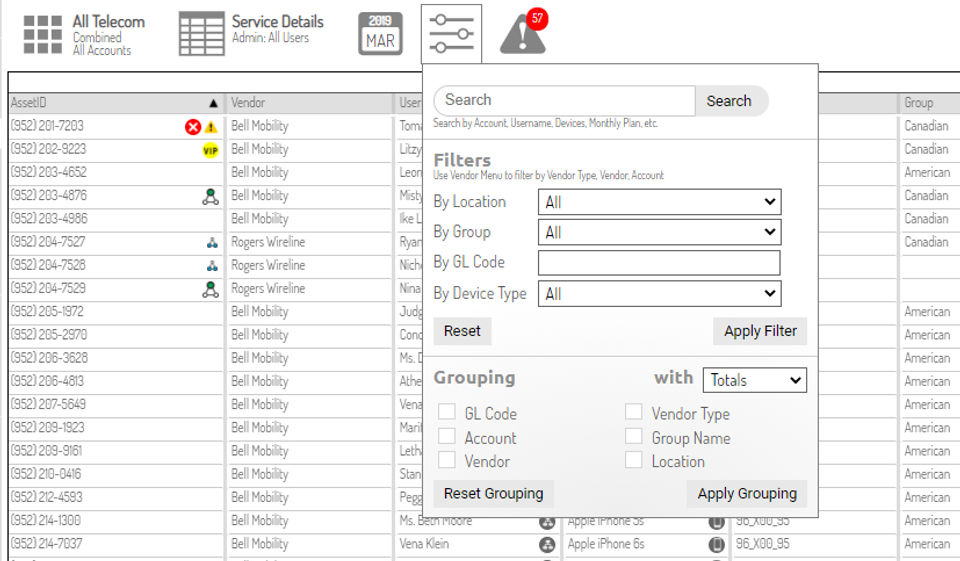Select asset (952) 205-1972
960x561 pixels.
pyautogui.click(x=47, y=312)
